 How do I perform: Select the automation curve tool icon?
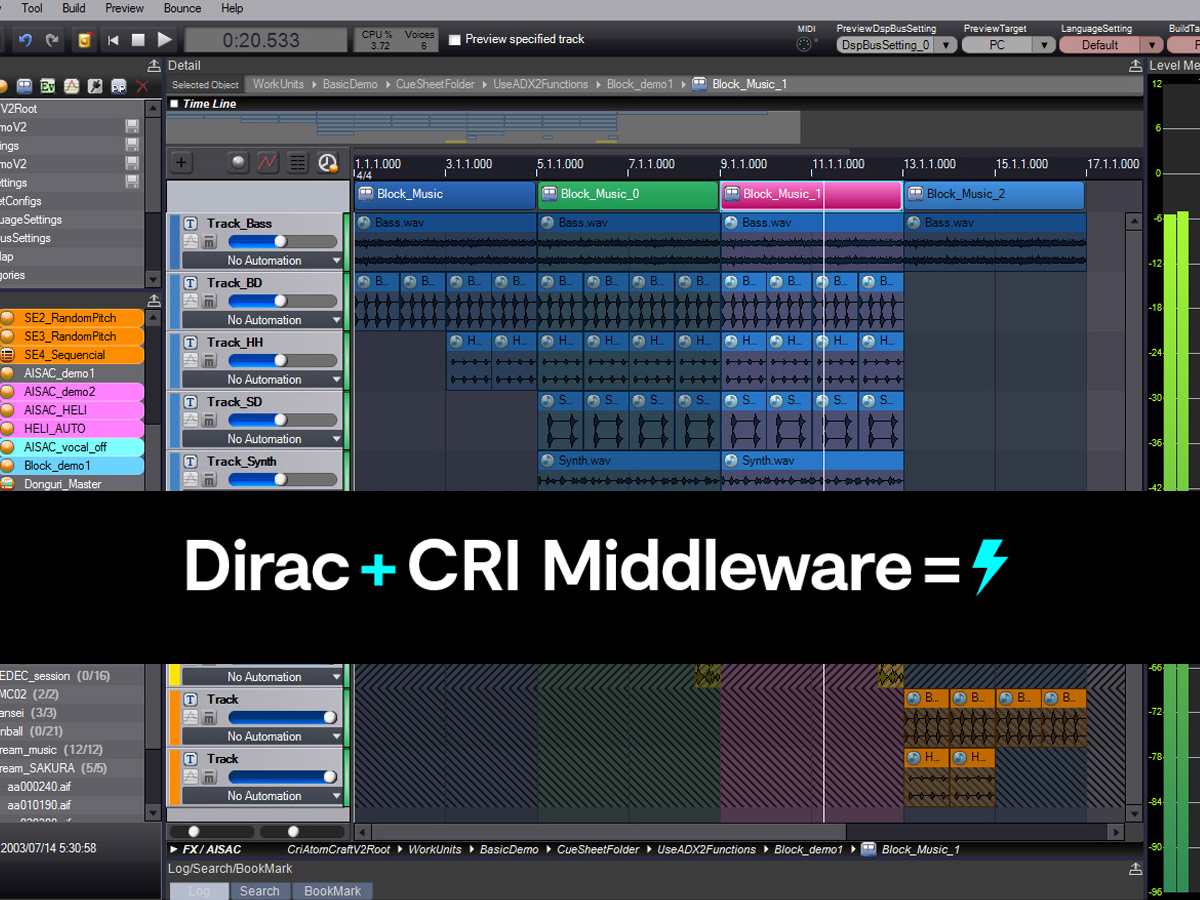[x=267, y=164]
